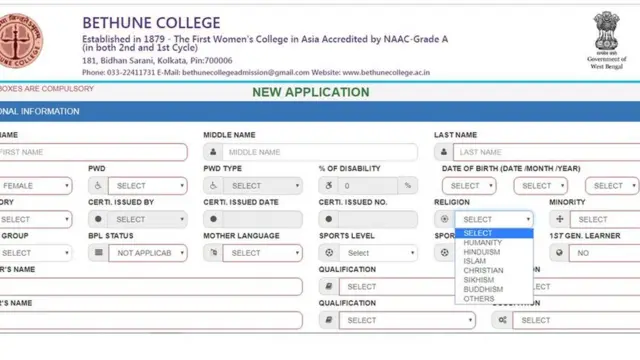Open the BPL Status dropdown
Viewport: 640px width, 360px height.
(148, 253)
